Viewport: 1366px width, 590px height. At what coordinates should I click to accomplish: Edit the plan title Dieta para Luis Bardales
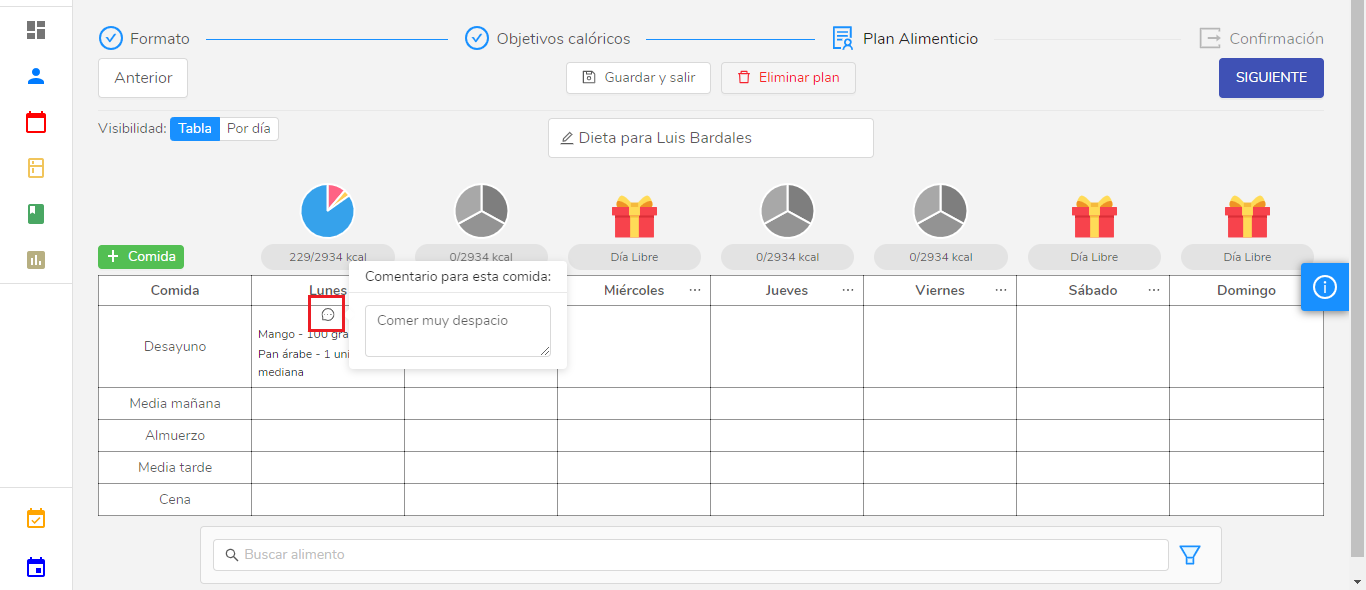point(711,138)
